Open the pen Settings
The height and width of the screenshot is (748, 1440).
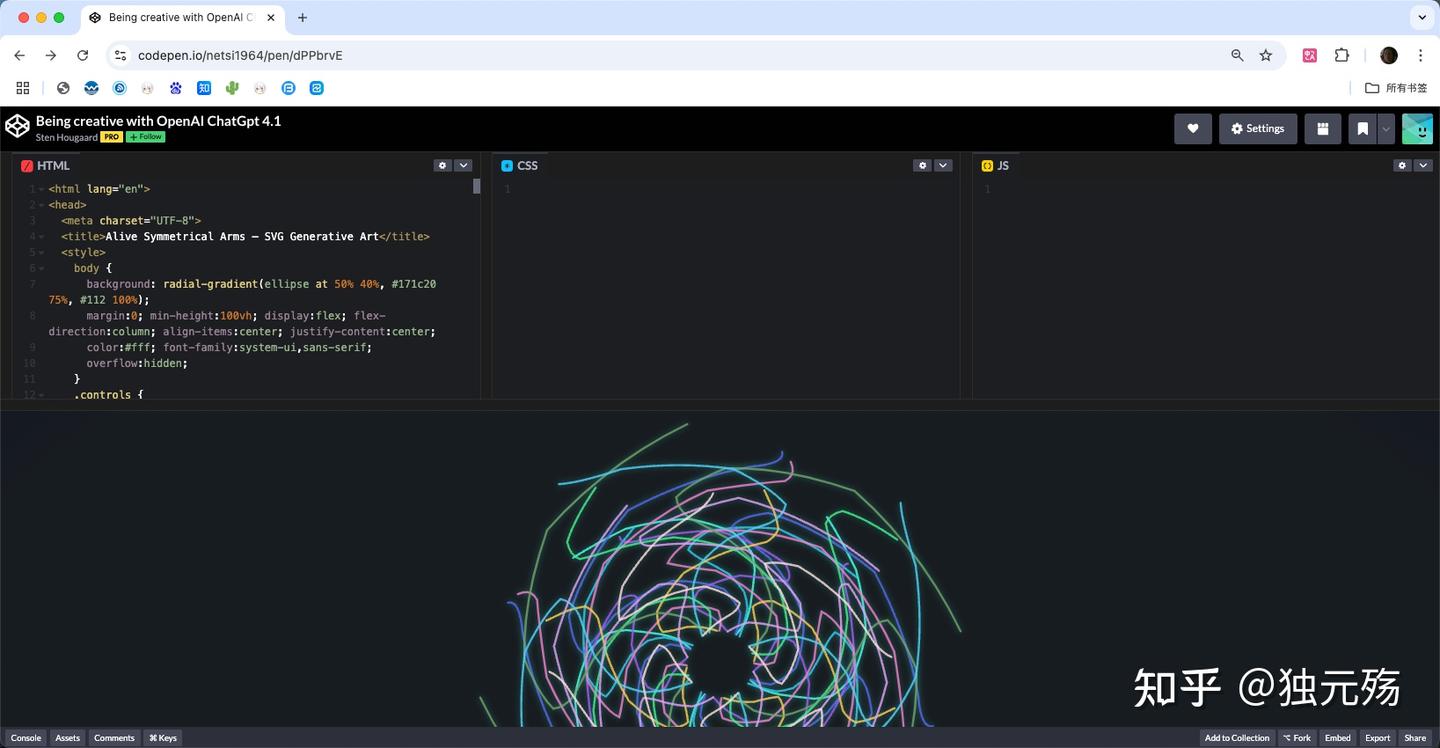tap(1258, 128)
